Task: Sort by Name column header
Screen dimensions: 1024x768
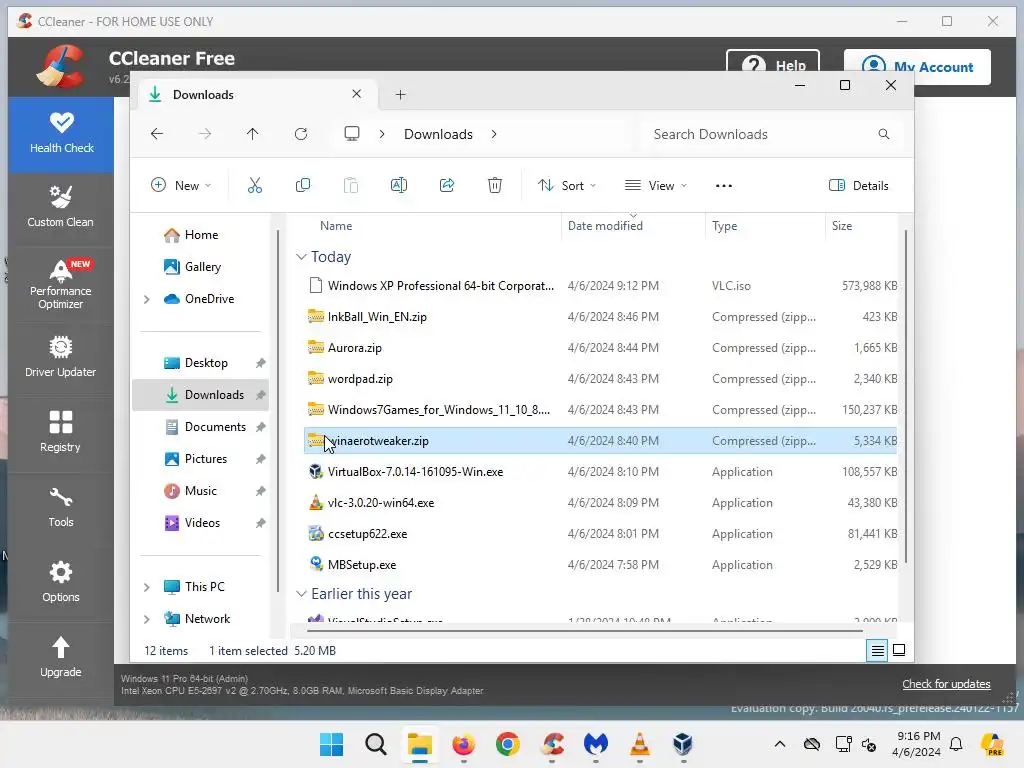Action: coord(336,226)
